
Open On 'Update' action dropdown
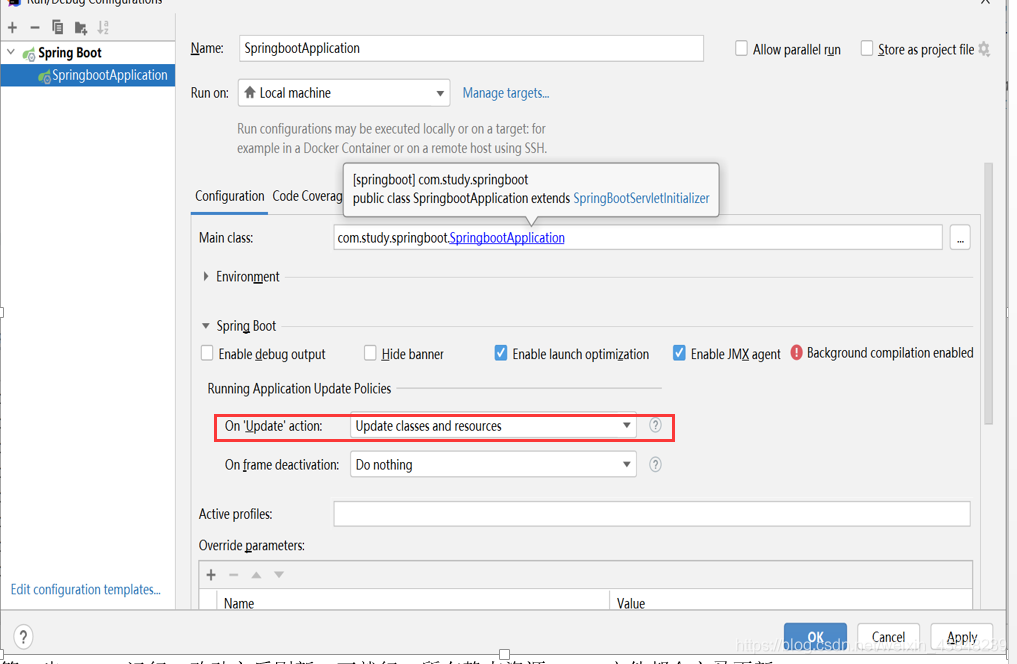[x=493, y=425]
